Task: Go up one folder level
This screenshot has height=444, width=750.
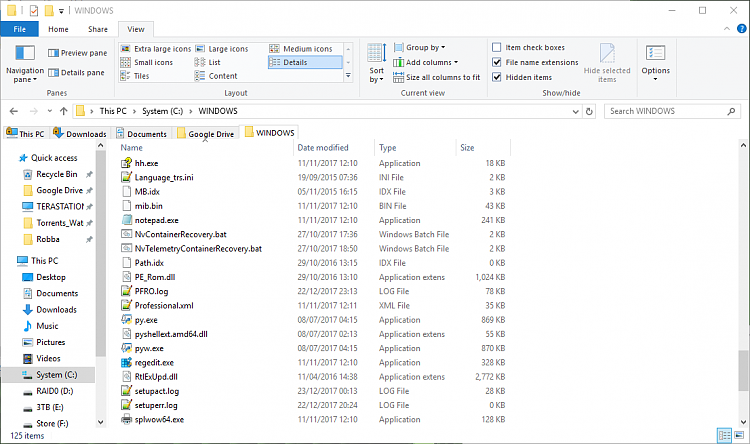Action: [64, 111]
